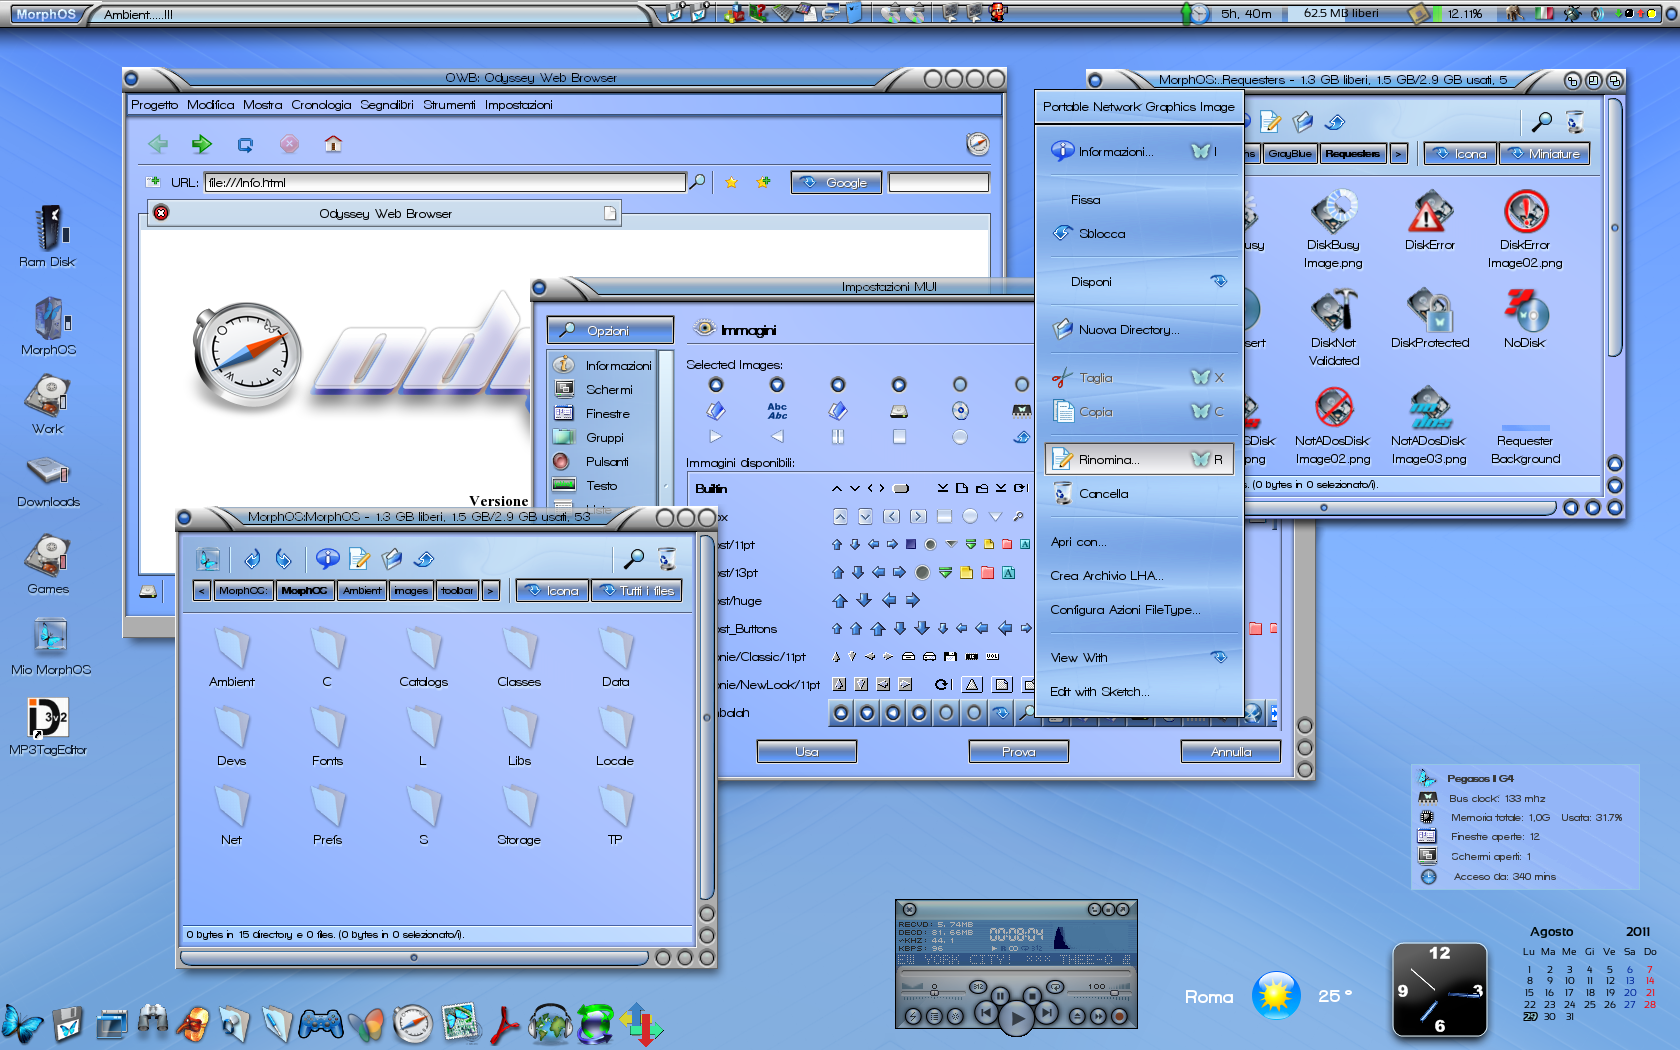Toggle repeat mode in the media player
This screenshot has height=1050, width=1680.
pyautogui.click(x=1054, y=987)
